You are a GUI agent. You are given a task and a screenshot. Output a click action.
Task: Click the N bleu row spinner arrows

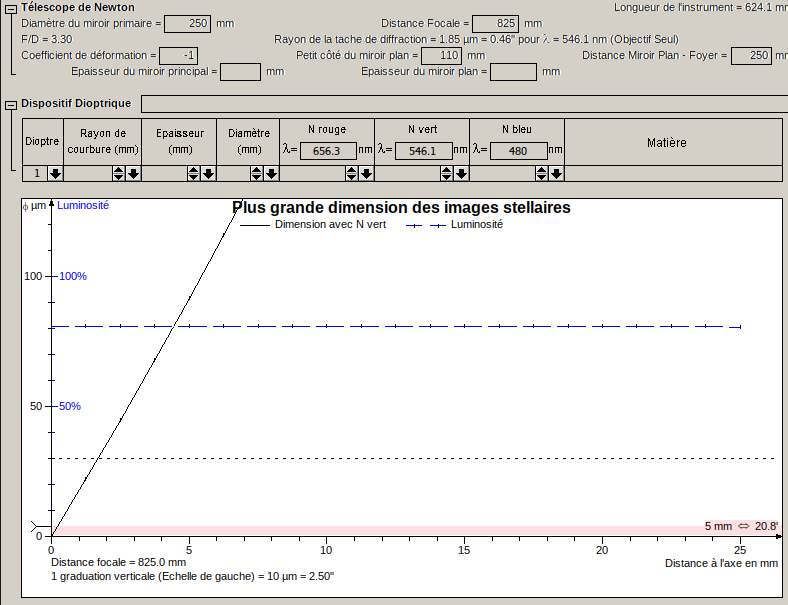tap(542, 174)
